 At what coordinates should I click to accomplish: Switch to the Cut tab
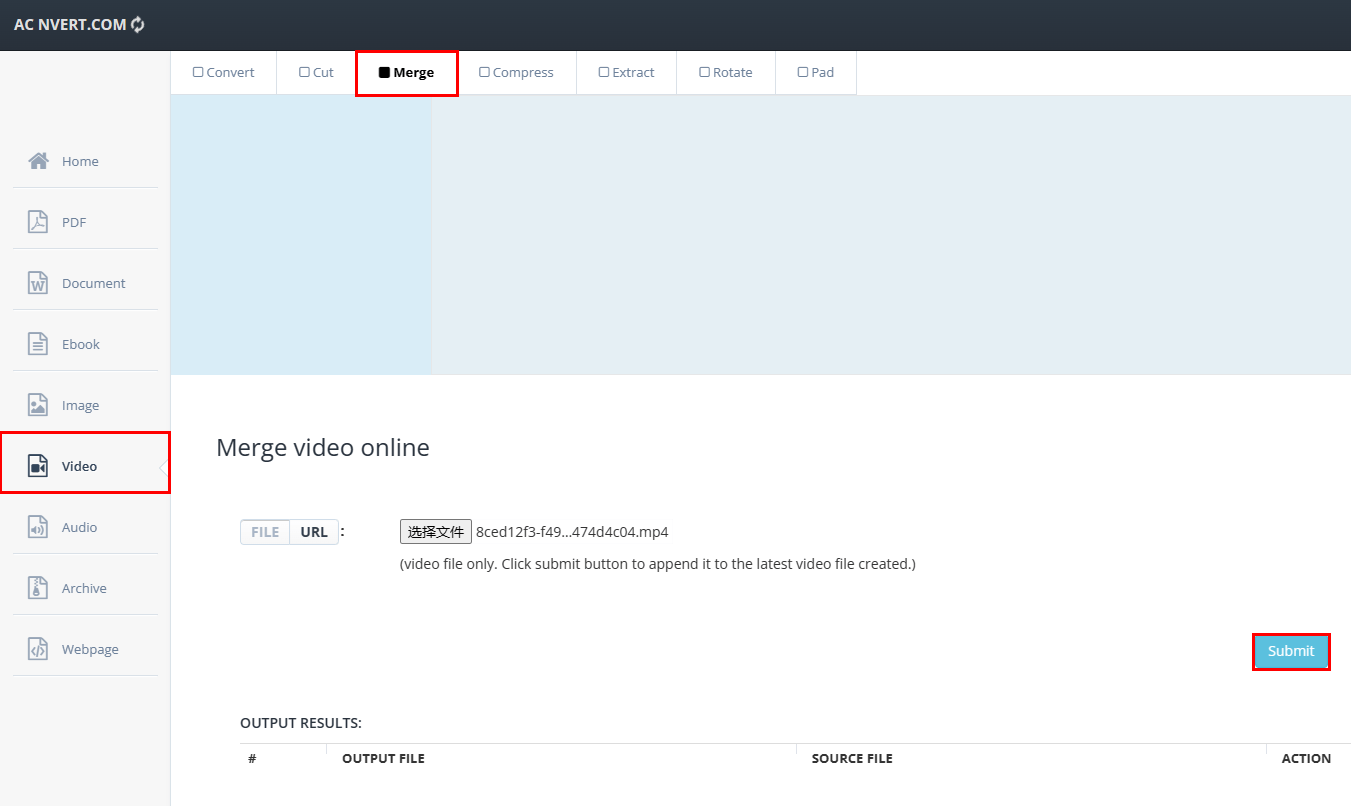point(316,73)
